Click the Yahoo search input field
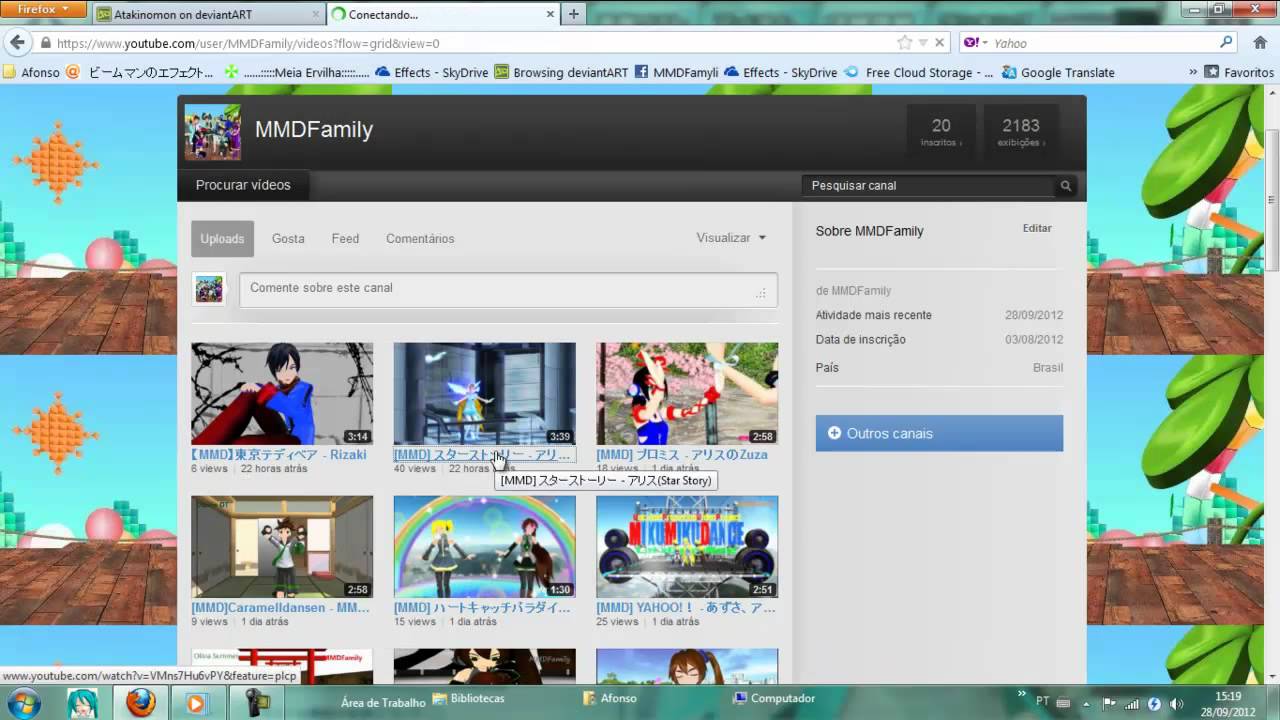The image size is (1280, 720). (x=1105, y=43)
